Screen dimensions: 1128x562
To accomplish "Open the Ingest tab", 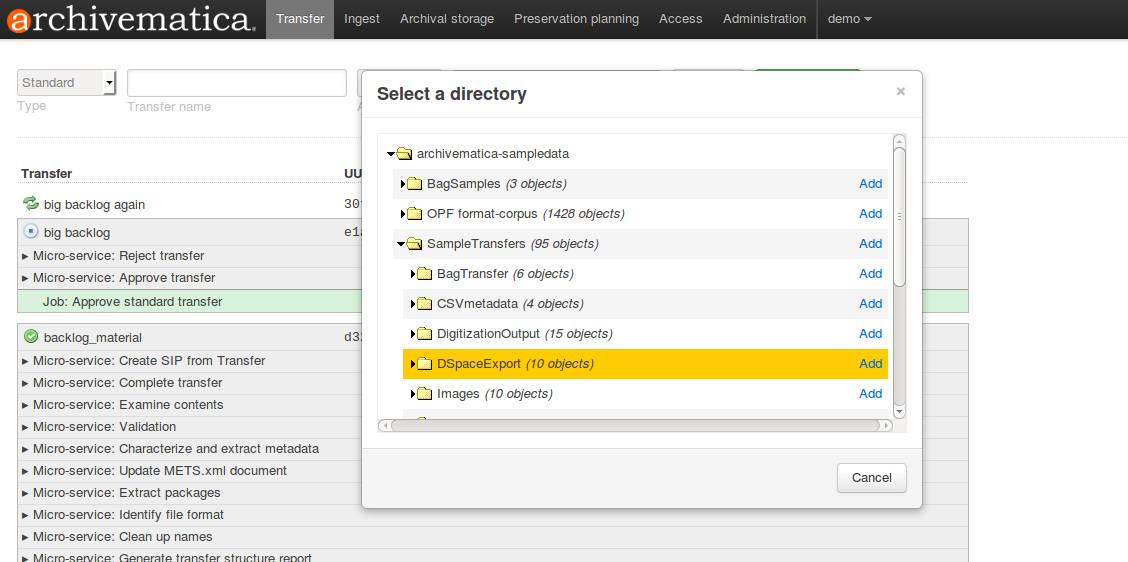I will (362, 19).
